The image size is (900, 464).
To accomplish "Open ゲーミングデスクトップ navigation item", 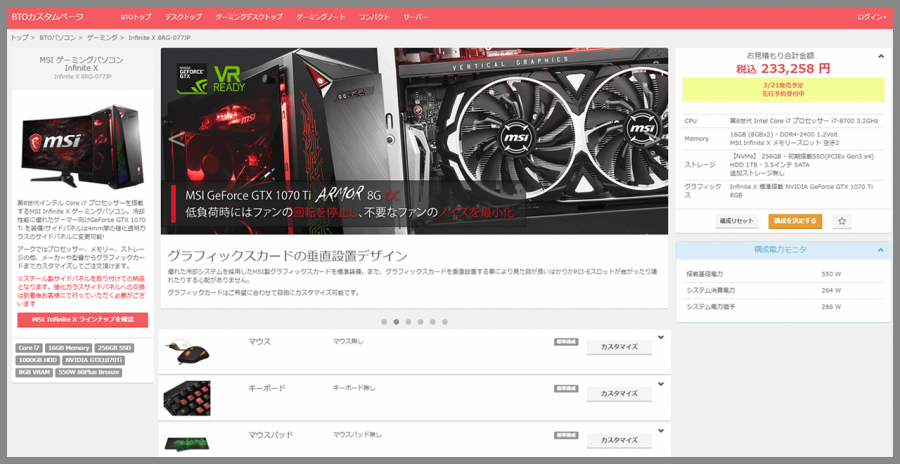I will (x=249, y=17).
